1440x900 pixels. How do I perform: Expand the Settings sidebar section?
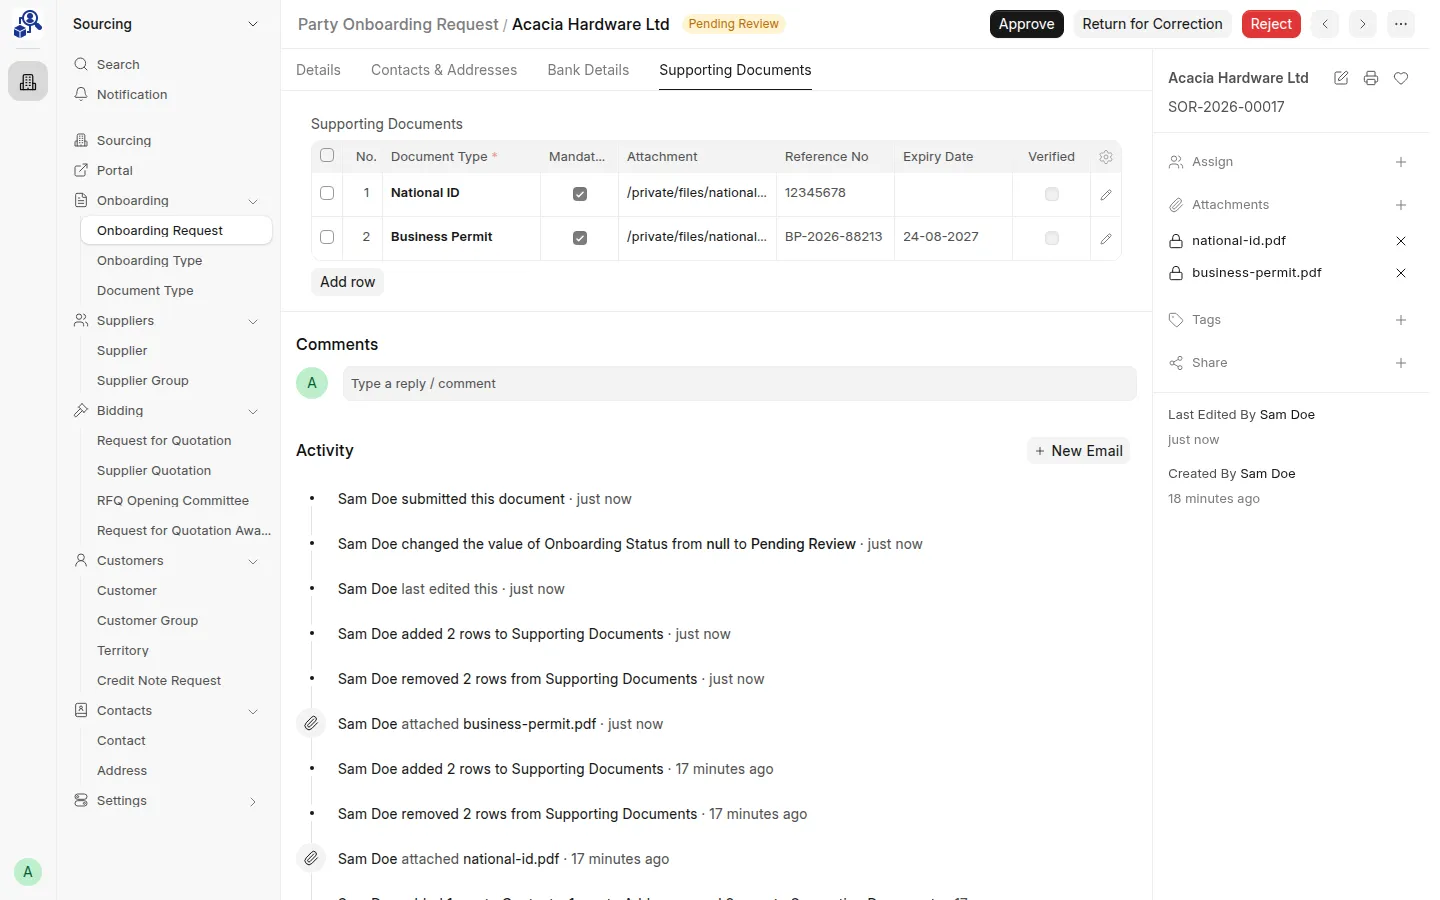point(253,801)
